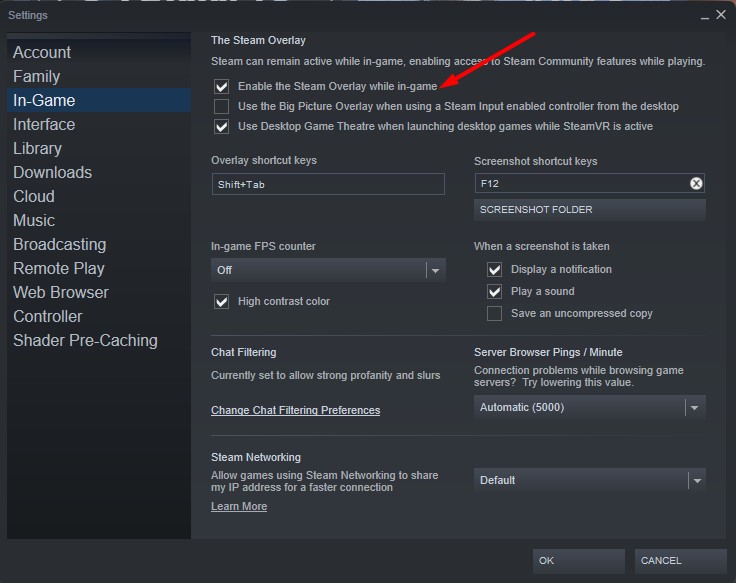Expand Server Browser Pings Automatic dropdown
Viewport: 736px width, 583px height.
pyautogui.click(x=589, y=407)
